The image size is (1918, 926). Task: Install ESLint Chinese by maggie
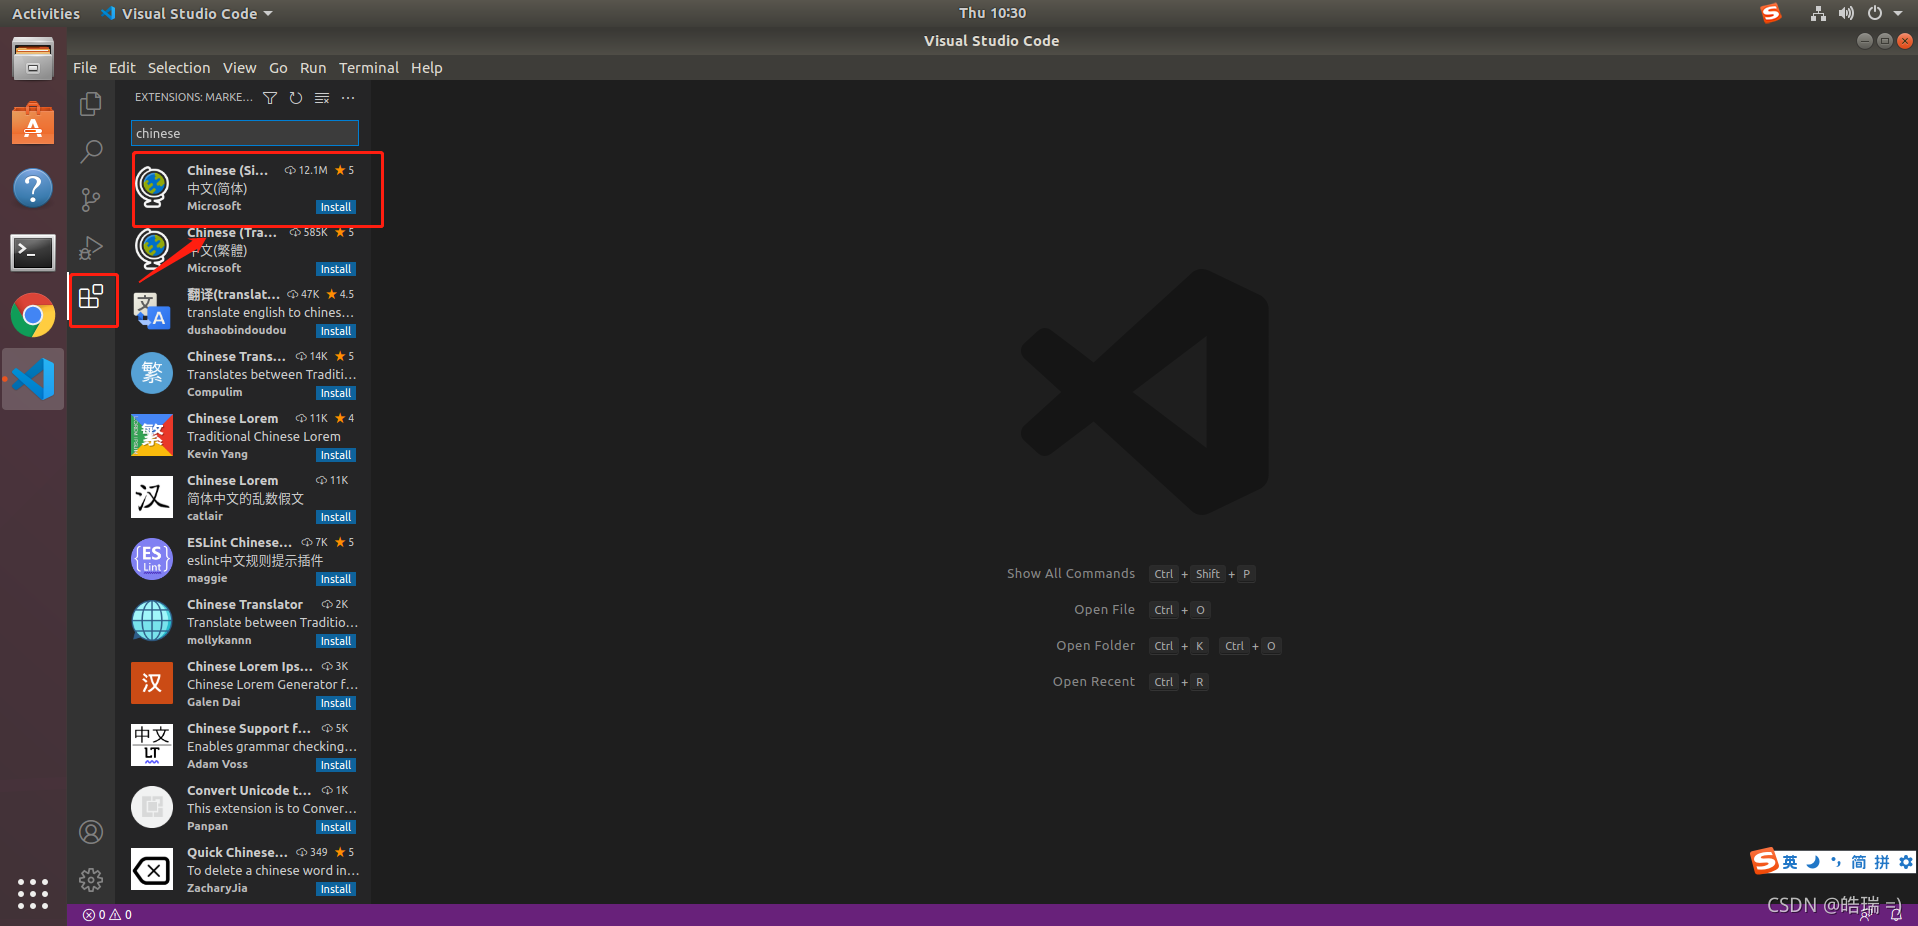(x=336, y=579)
